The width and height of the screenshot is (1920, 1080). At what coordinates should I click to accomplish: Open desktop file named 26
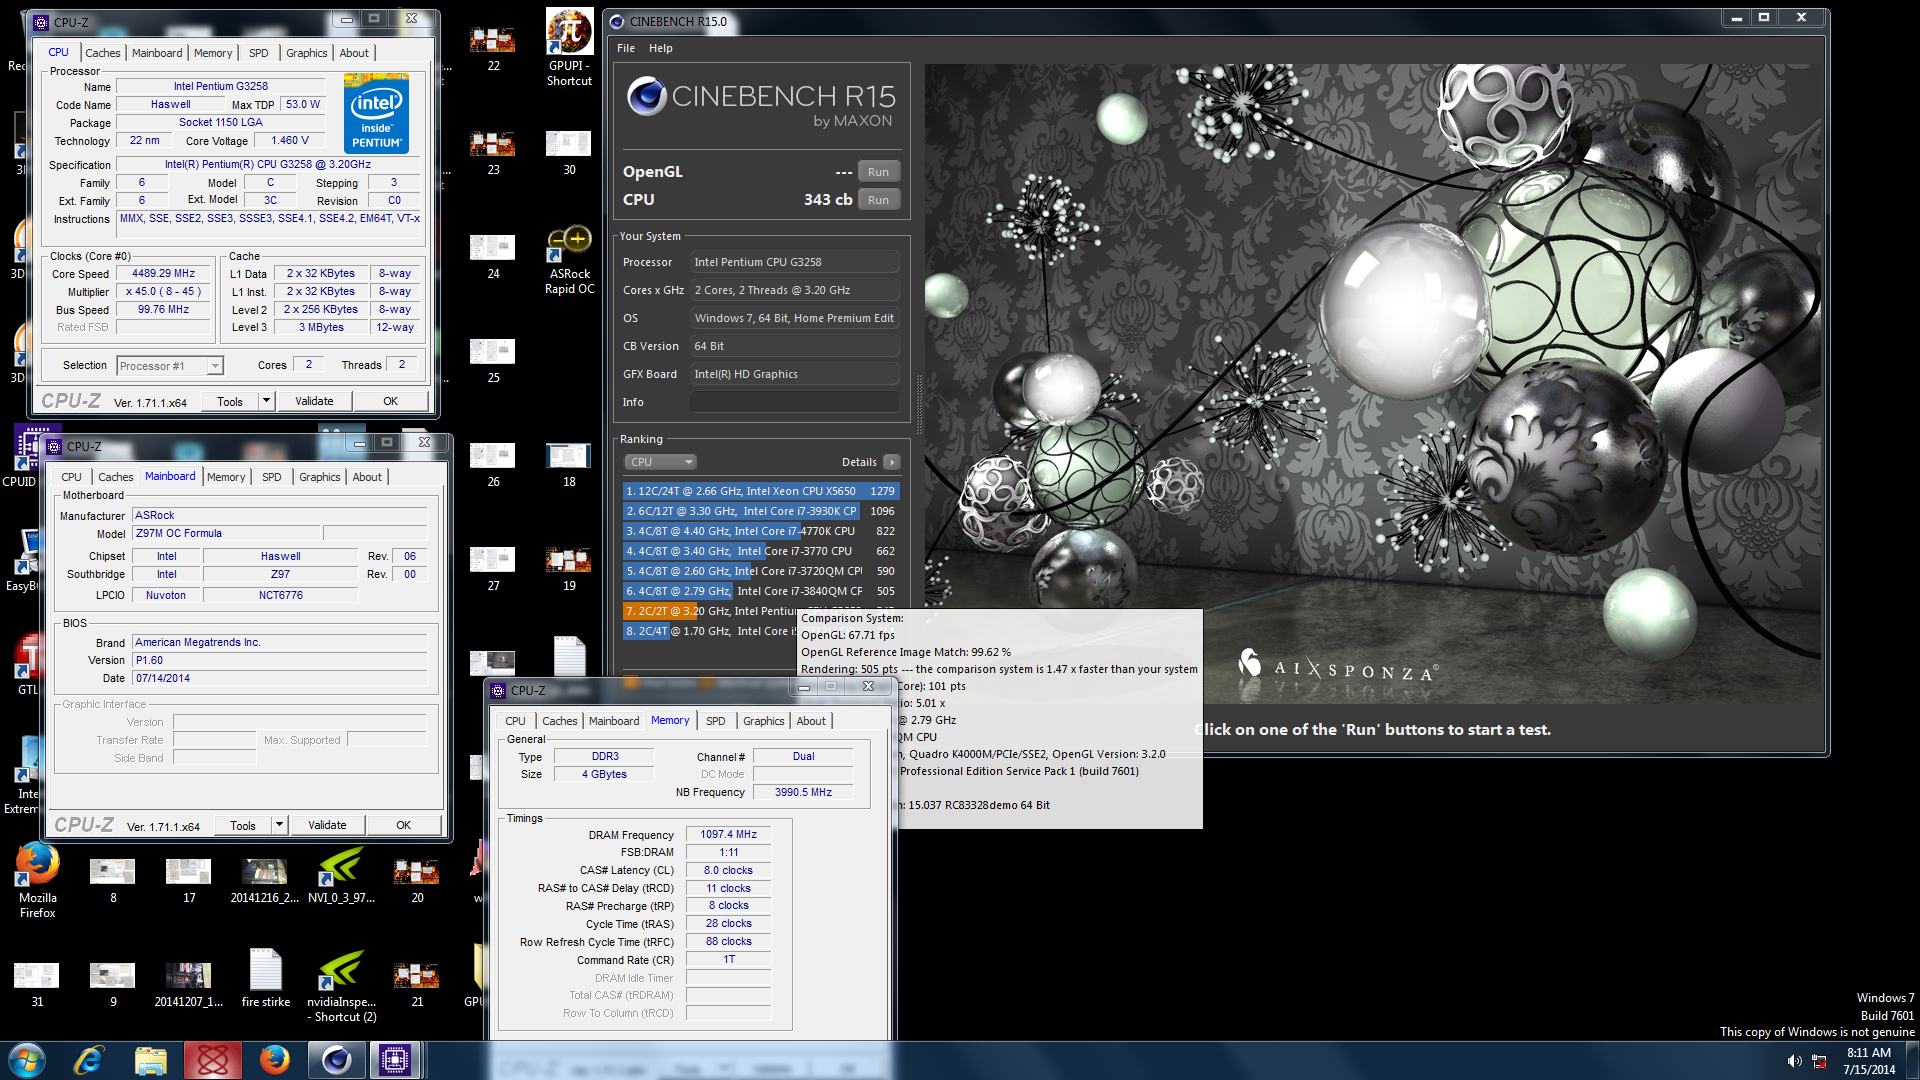click(x=493, y=464)
